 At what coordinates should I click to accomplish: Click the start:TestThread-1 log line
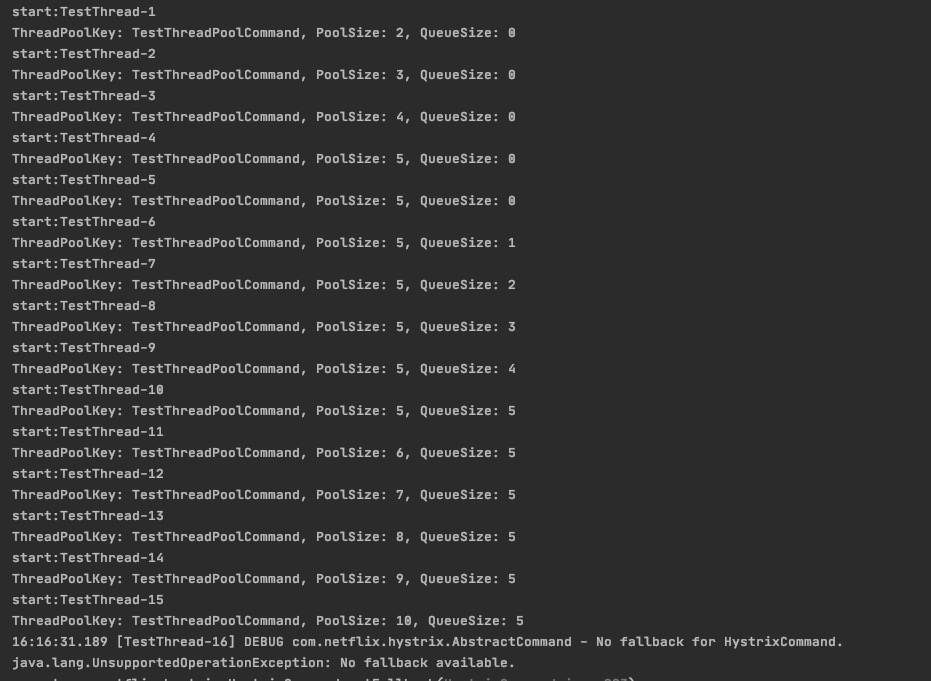tap(84, 12)
